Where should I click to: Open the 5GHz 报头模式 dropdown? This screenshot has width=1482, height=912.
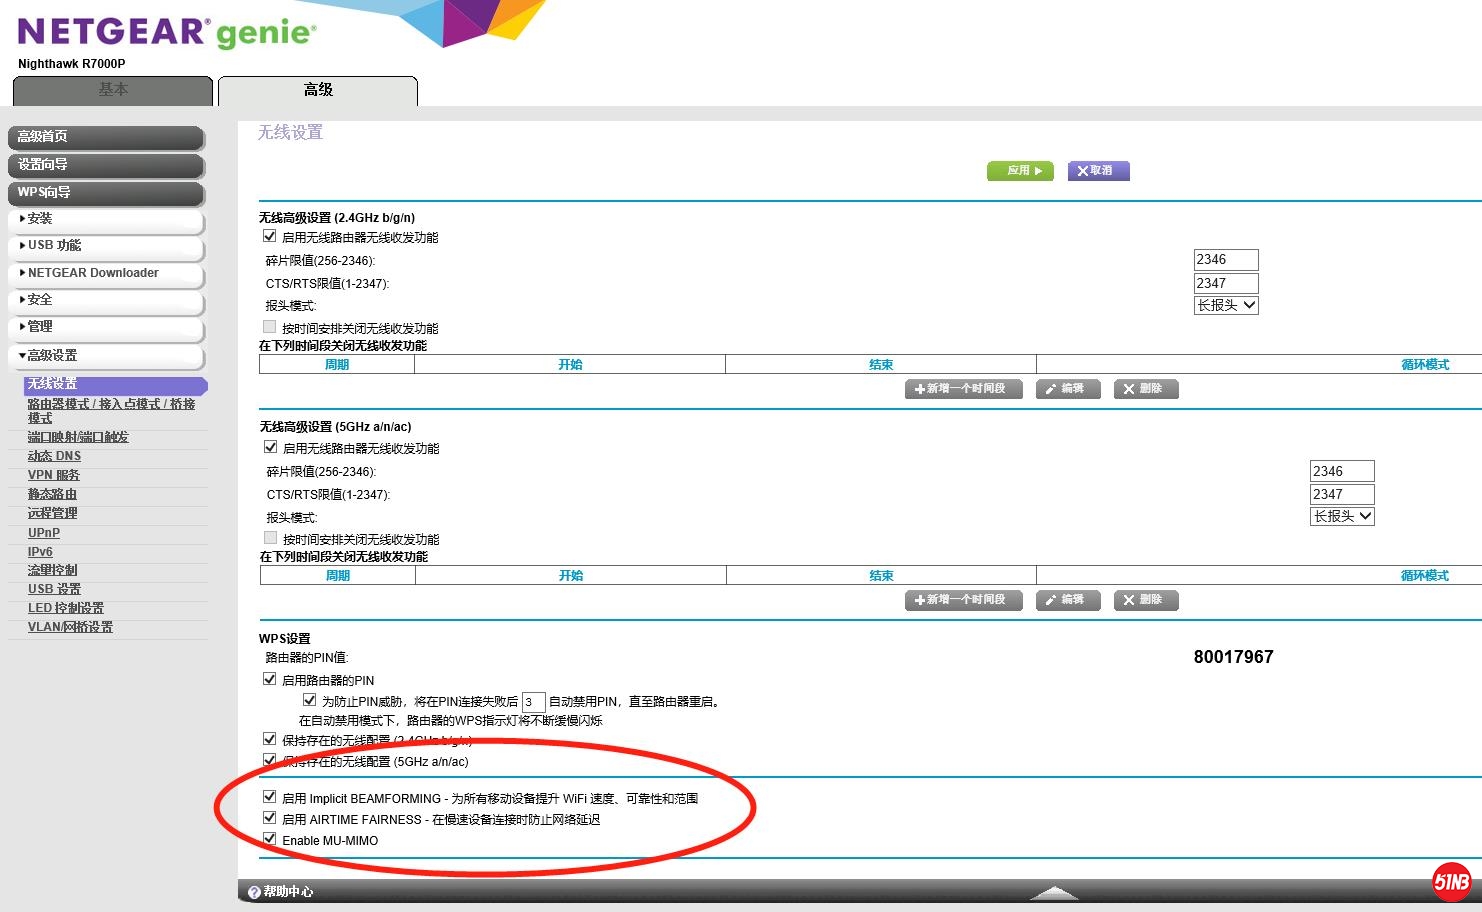1342,516
